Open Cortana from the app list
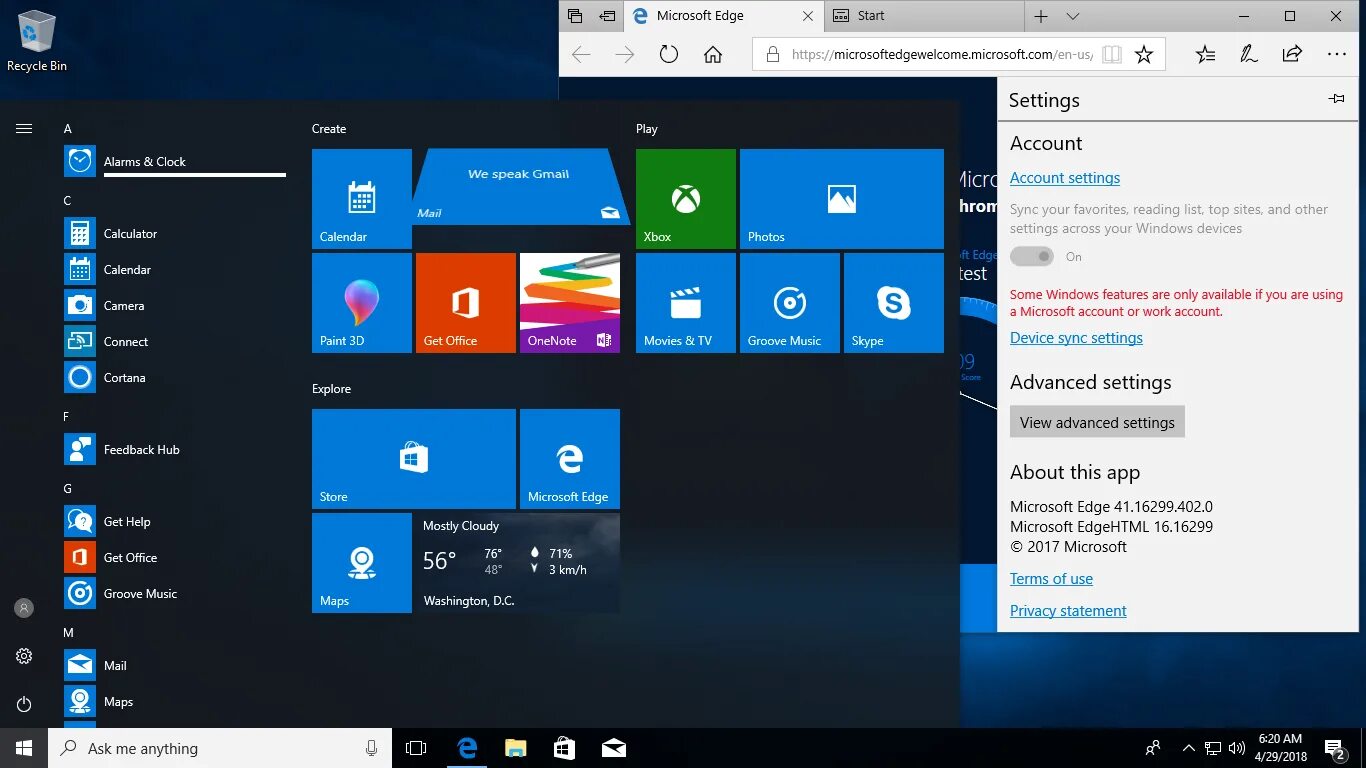This screenshot has width=1366, height=768. click(175, 377)
